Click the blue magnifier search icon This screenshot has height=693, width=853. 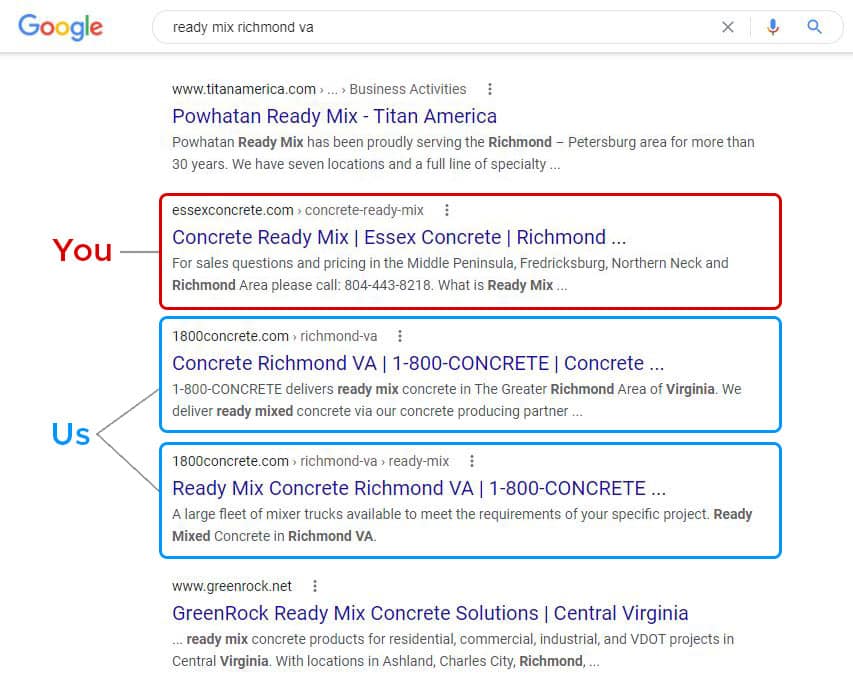click(x=814, y=27)
